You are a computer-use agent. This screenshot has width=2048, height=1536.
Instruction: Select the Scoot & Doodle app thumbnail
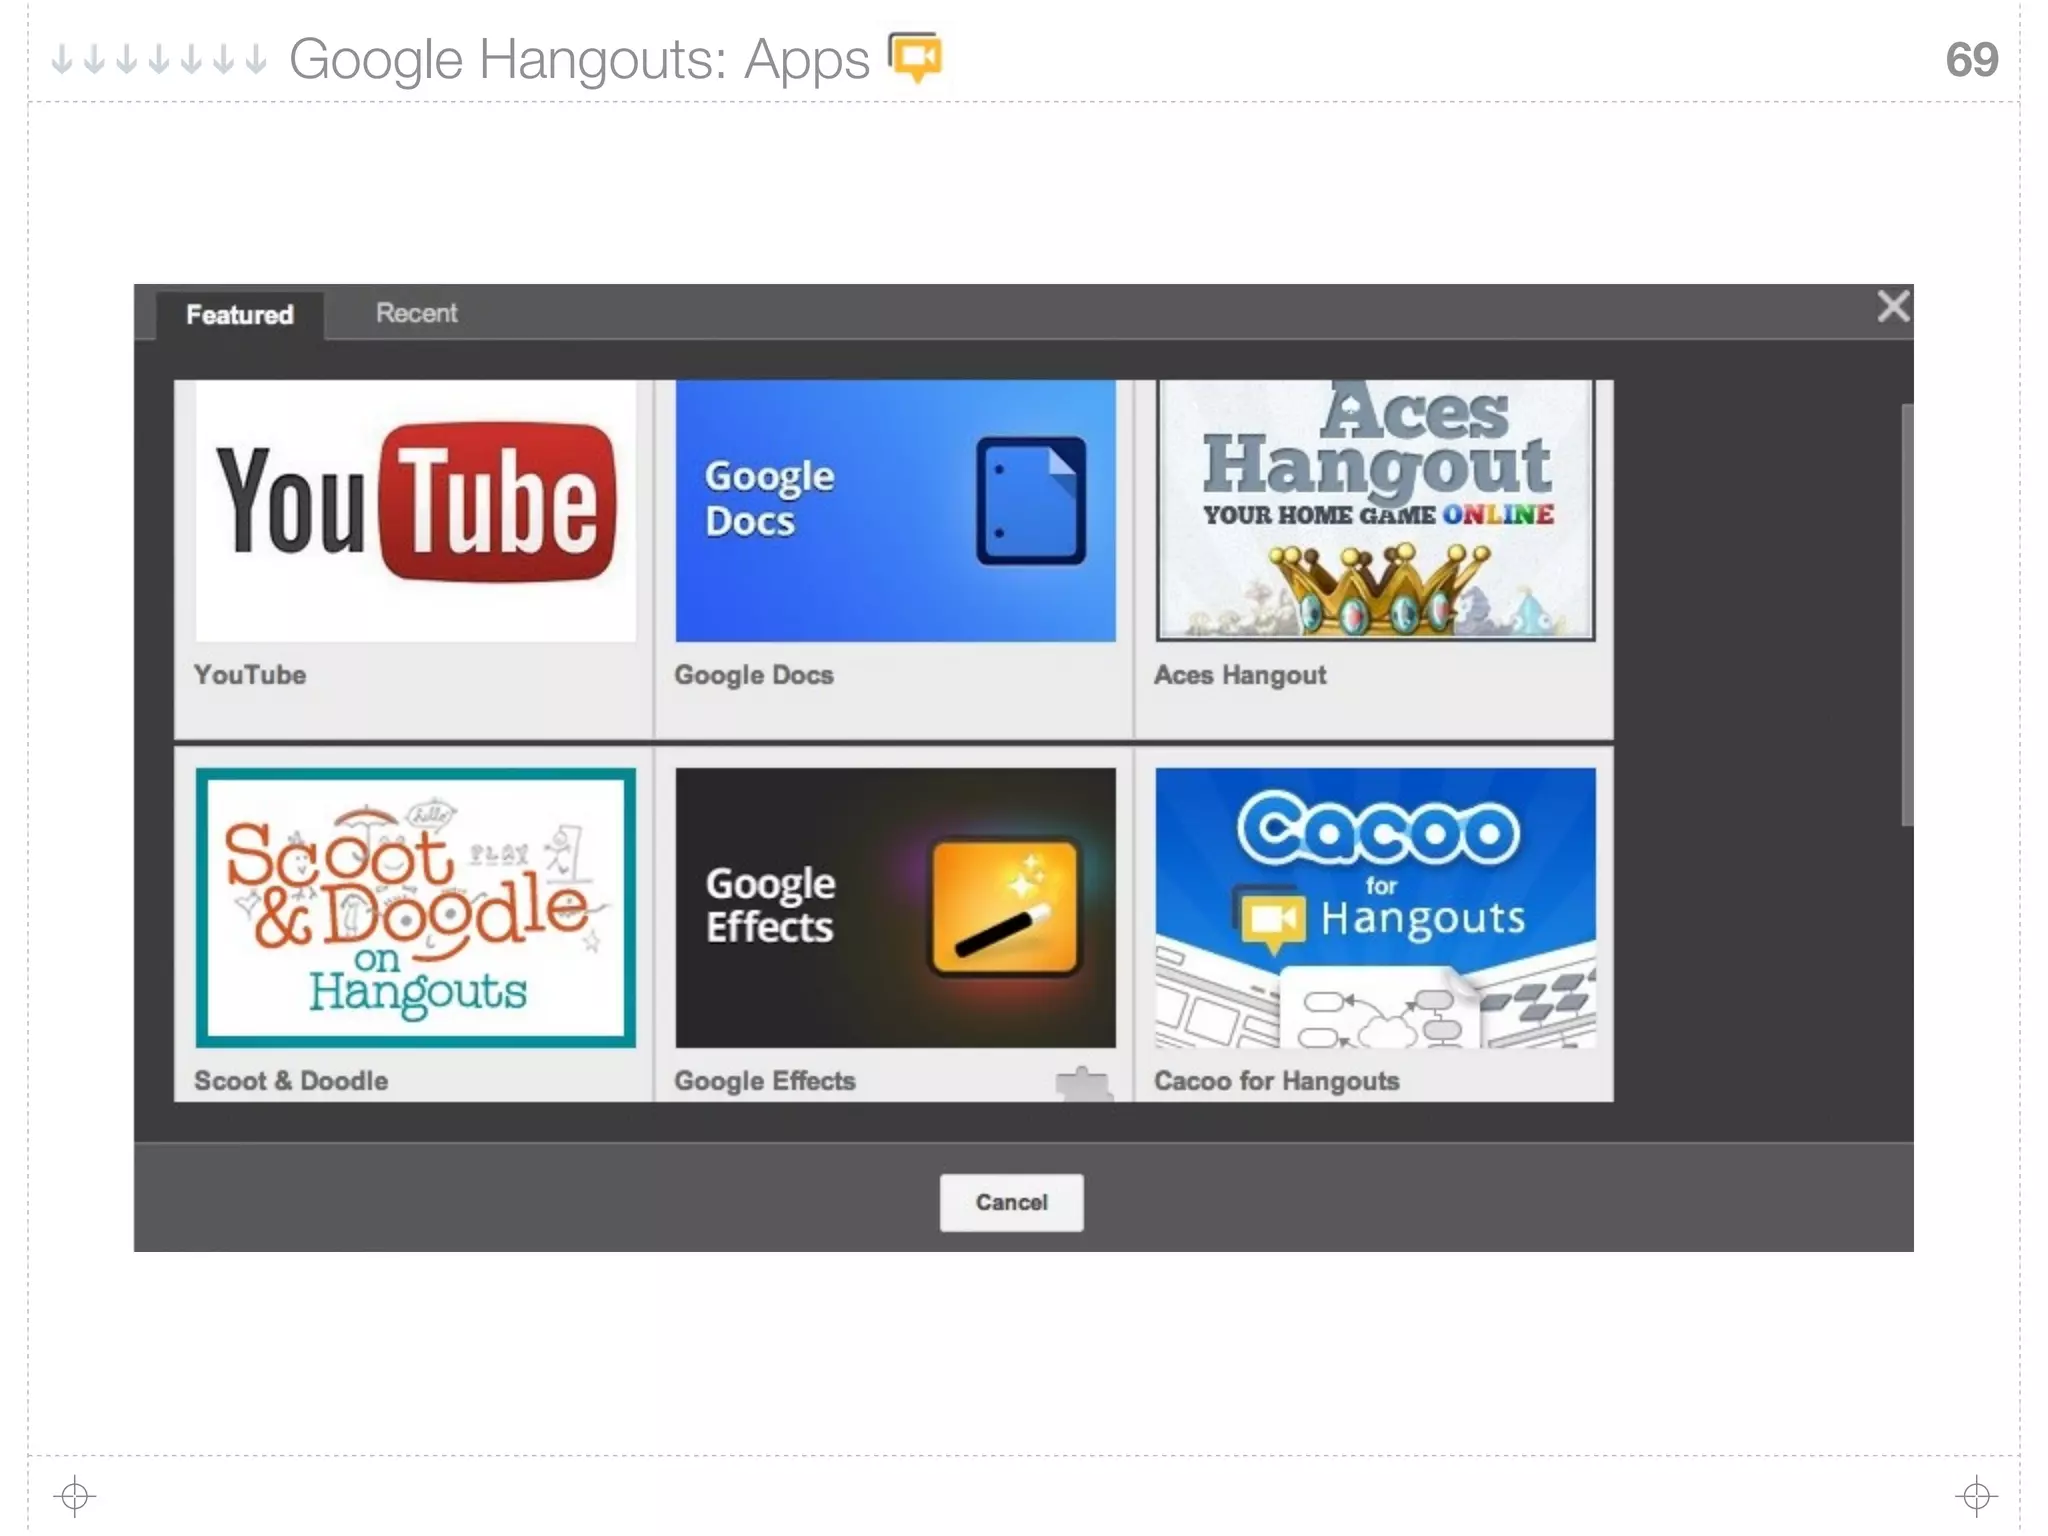click(415, 907)
